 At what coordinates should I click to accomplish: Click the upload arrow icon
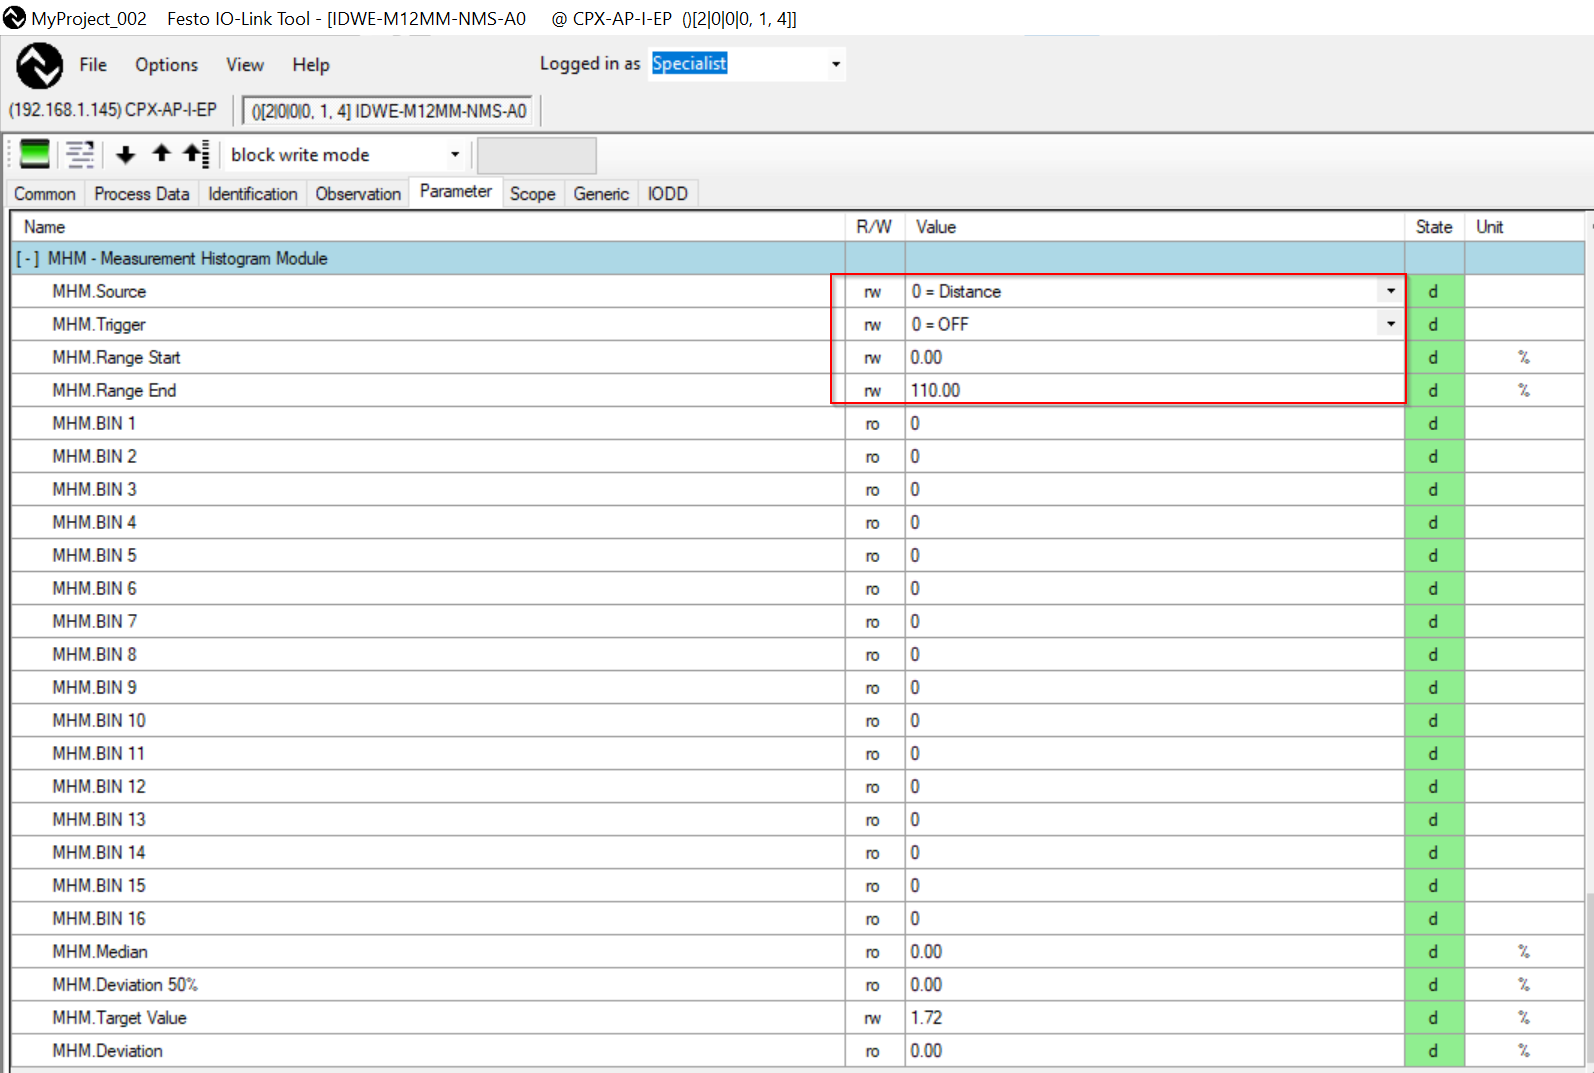(161, 153)
